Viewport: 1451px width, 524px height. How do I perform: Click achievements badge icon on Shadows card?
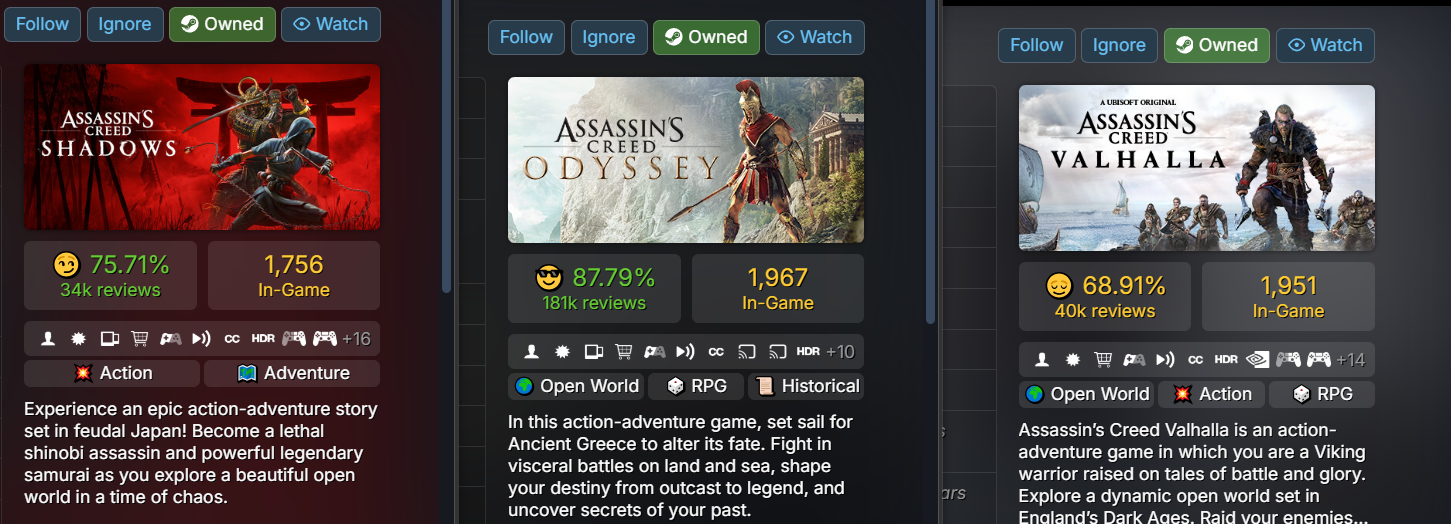click(x=79, y=339)
